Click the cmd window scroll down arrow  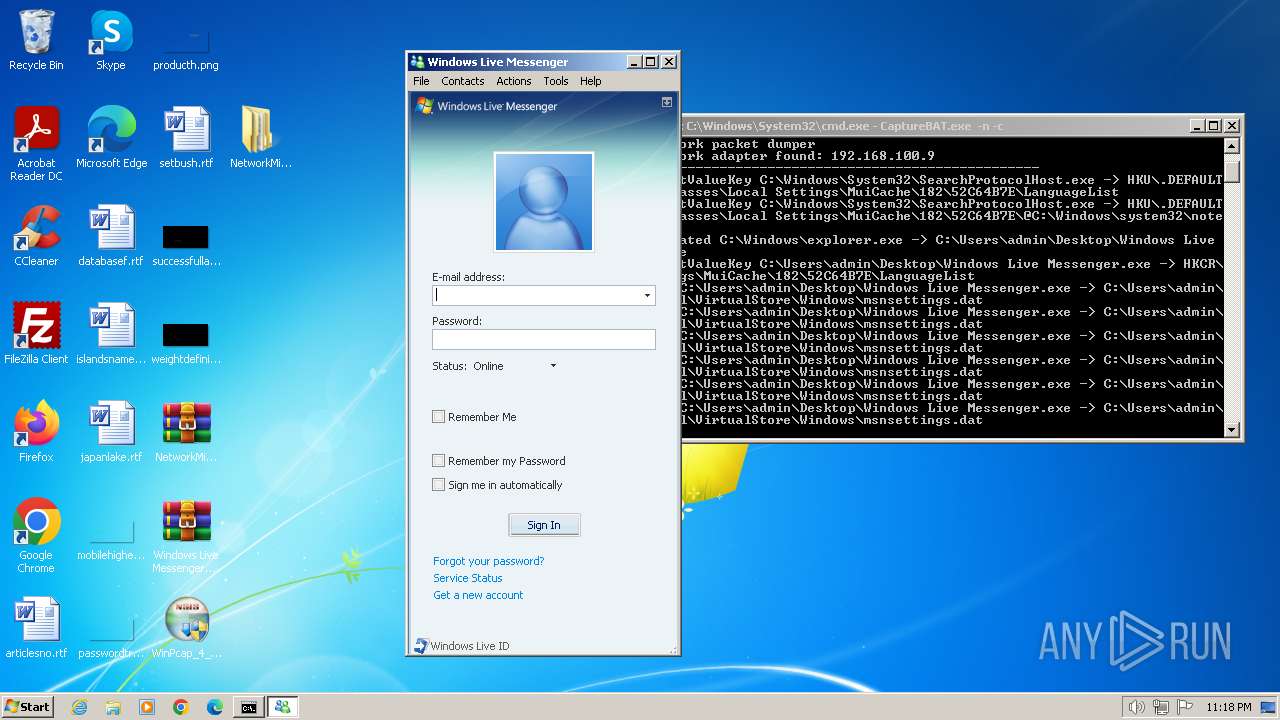[x=1233, y=430]
